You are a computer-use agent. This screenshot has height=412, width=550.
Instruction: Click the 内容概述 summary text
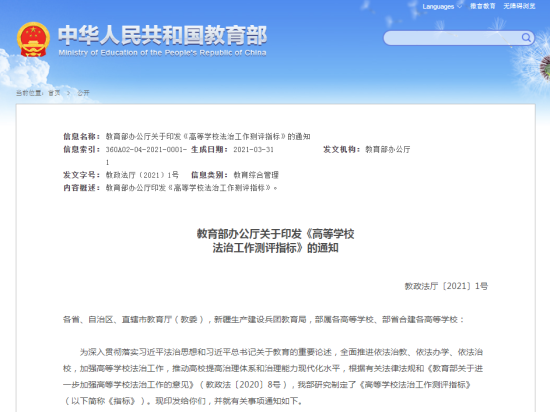coord(192,188)
